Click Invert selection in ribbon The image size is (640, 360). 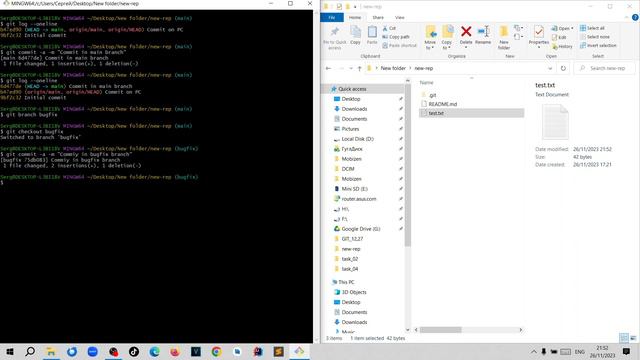tap(598, 45)
